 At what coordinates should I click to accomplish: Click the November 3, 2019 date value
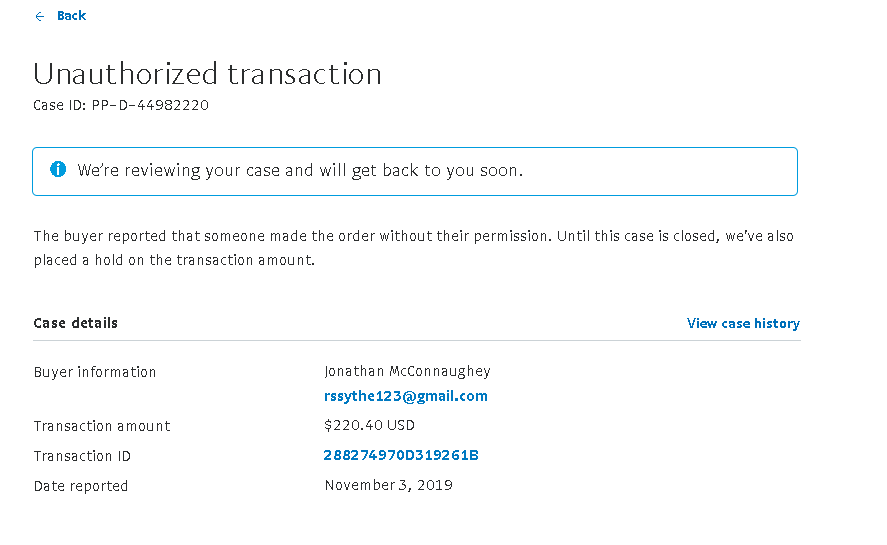(x=388, y=486)
